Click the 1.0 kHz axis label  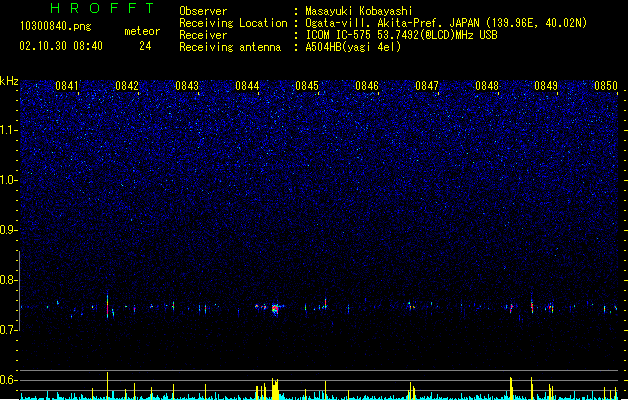[x=9, y=180]
